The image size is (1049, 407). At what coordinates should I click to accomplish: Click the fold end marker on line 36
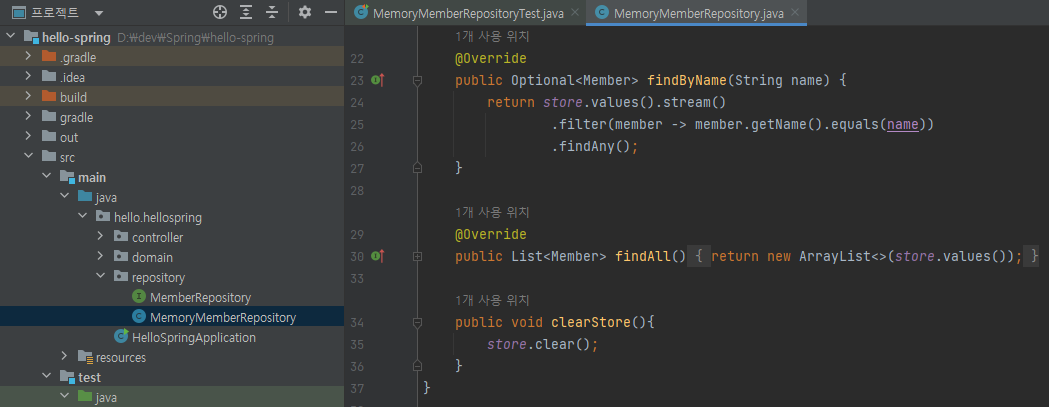coord(417,365)
